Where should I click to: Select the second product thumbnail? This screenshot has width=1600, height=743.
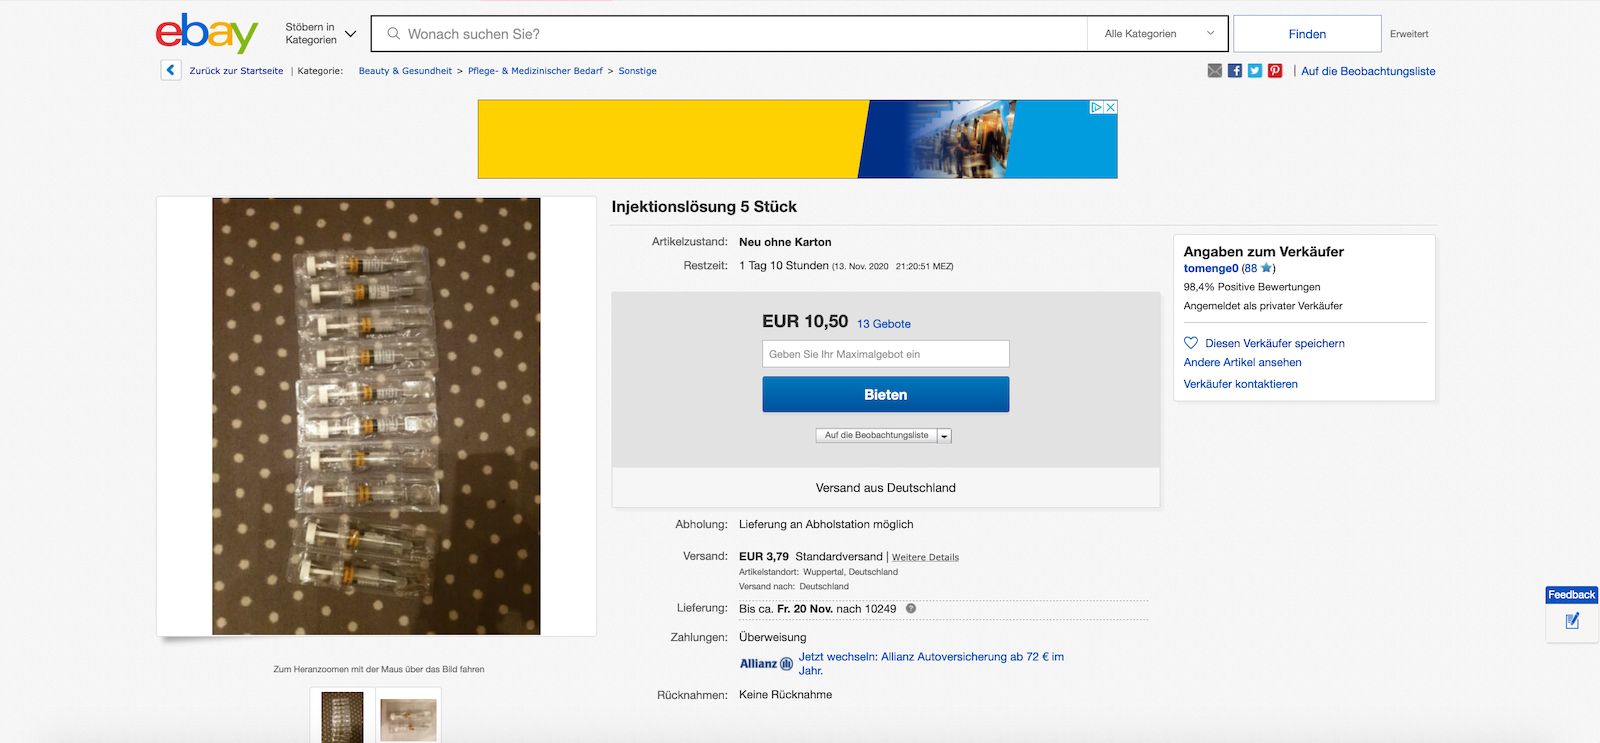[408, 718]
